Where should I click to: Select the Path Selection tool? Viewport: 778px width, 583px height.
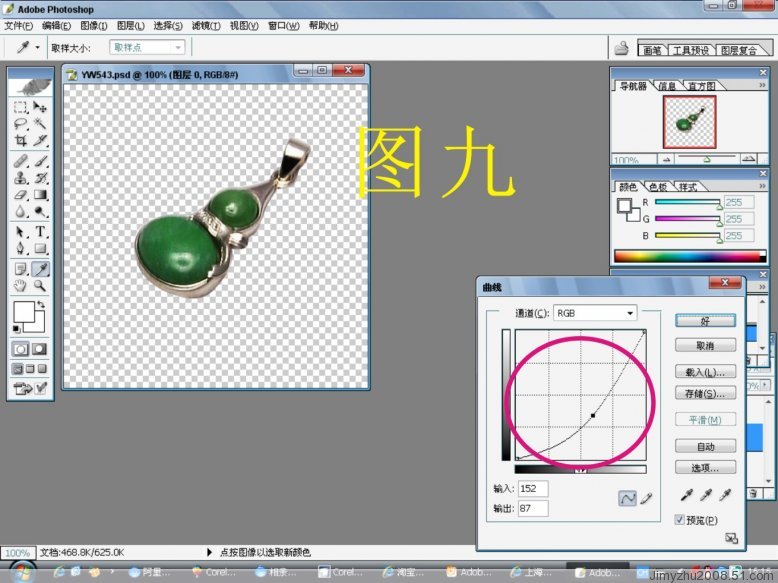coord(20,232)
